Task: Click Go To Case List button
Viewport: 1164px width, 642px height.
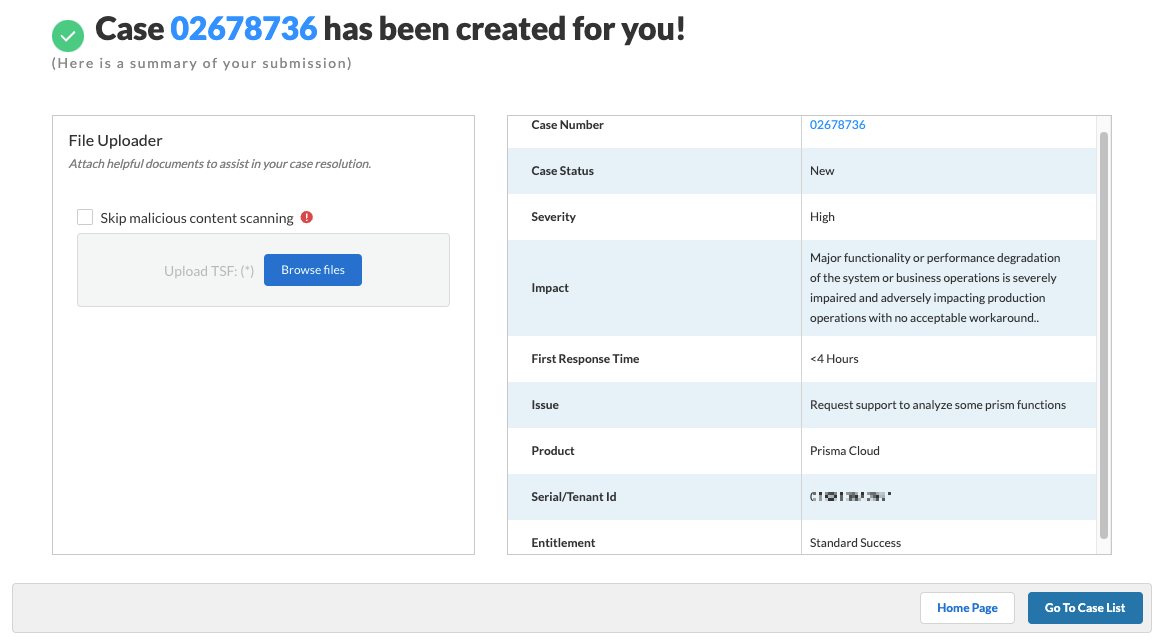Action: coord(1085,608)
